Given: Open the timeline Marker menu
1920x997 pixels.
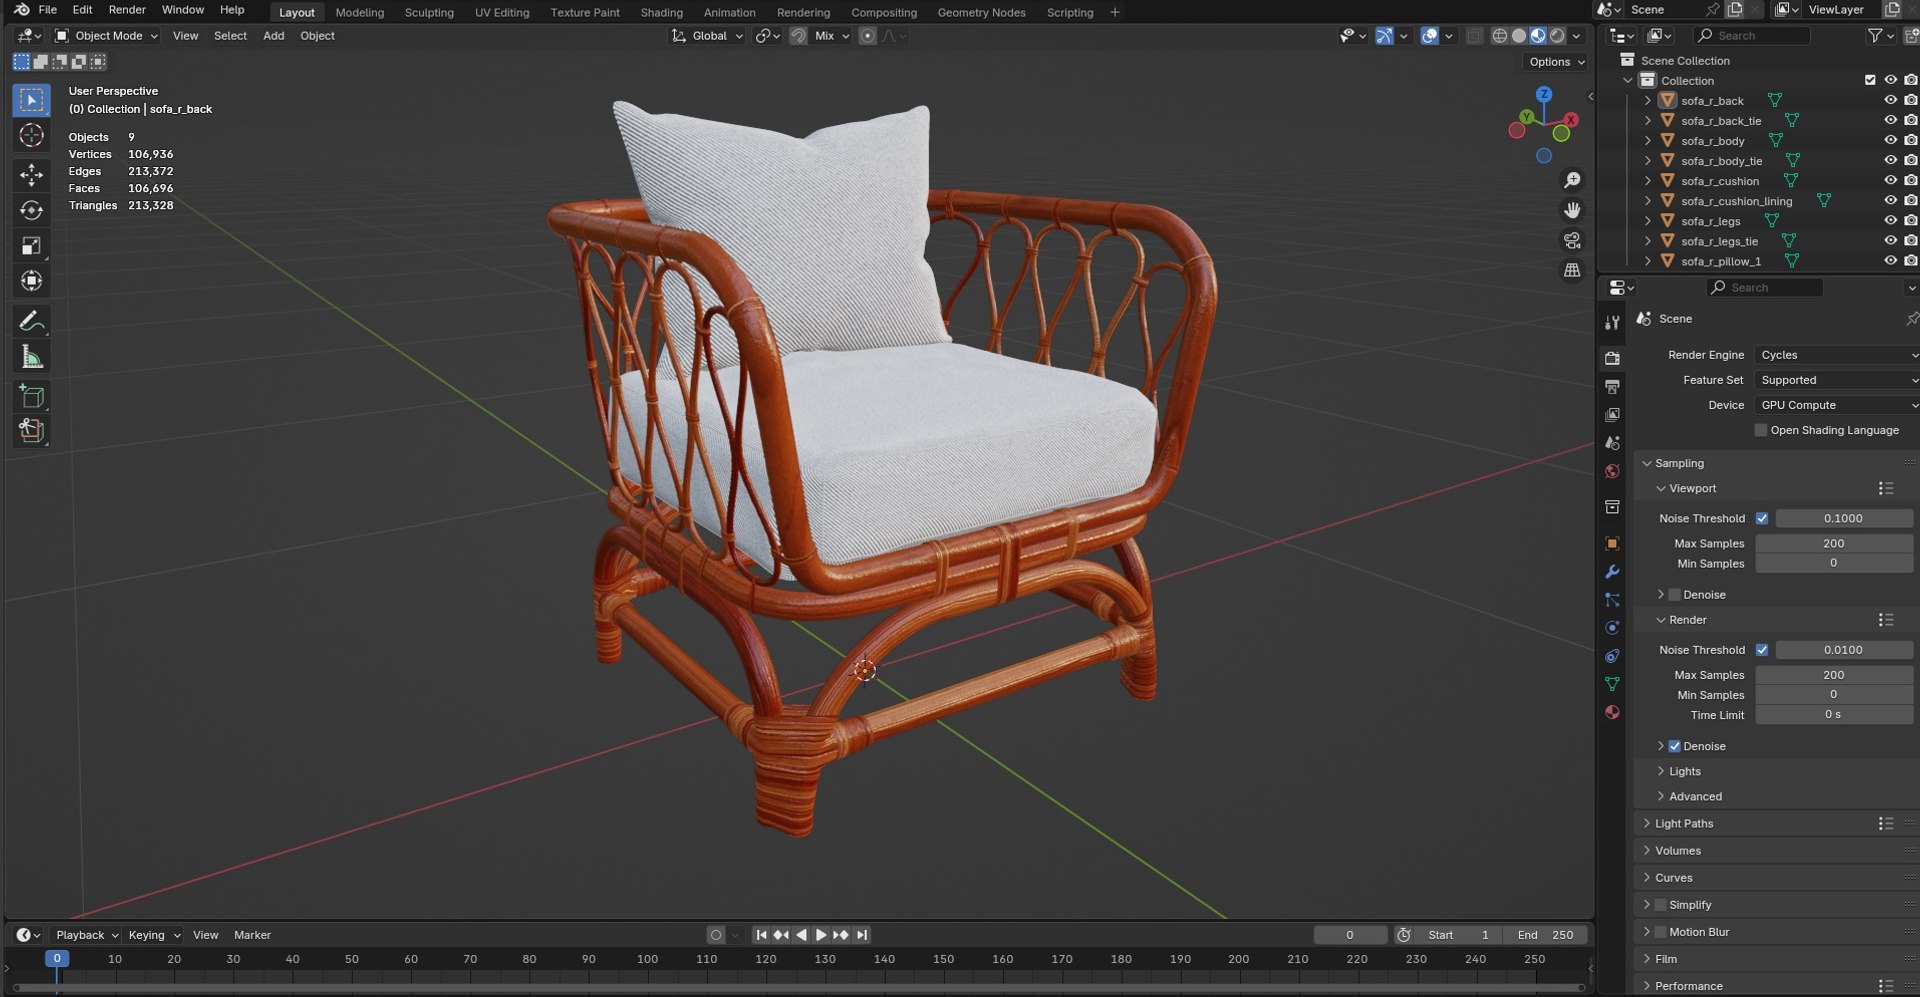Looking at the screenshot, I should click(x=252, y=935).
